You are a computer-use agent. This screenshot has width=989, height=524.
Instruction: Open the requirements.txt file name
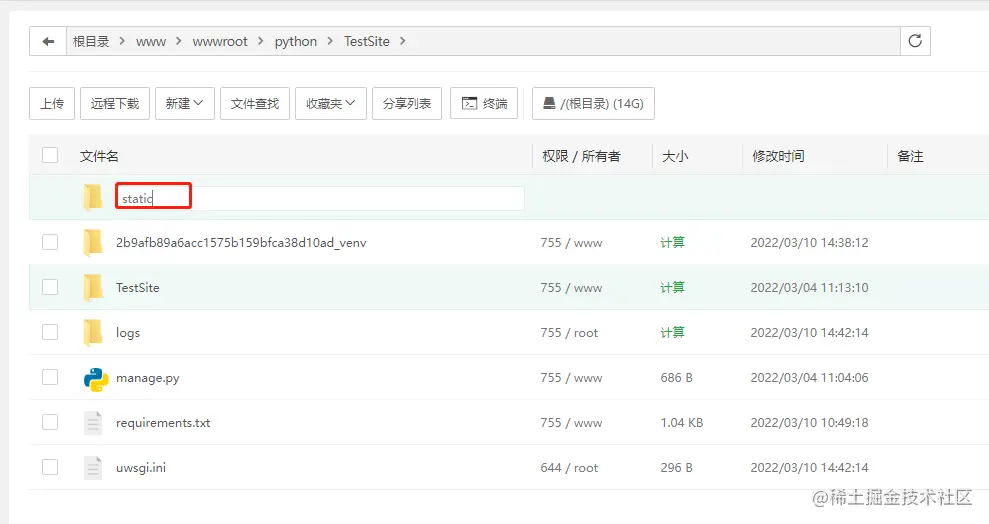[x=163, y=423]
